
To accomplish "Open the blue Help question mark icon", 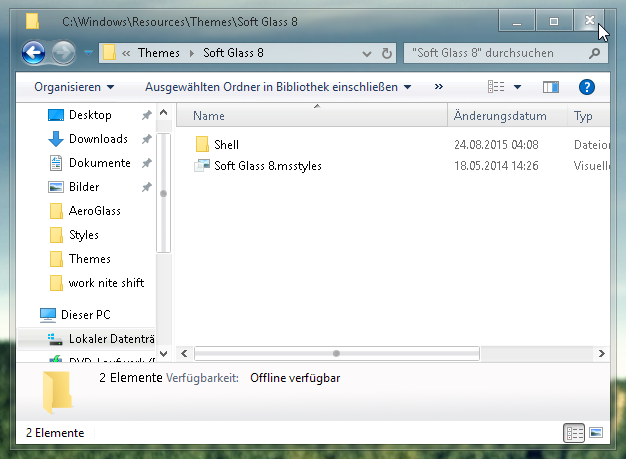I will click(x=587, y=88).
